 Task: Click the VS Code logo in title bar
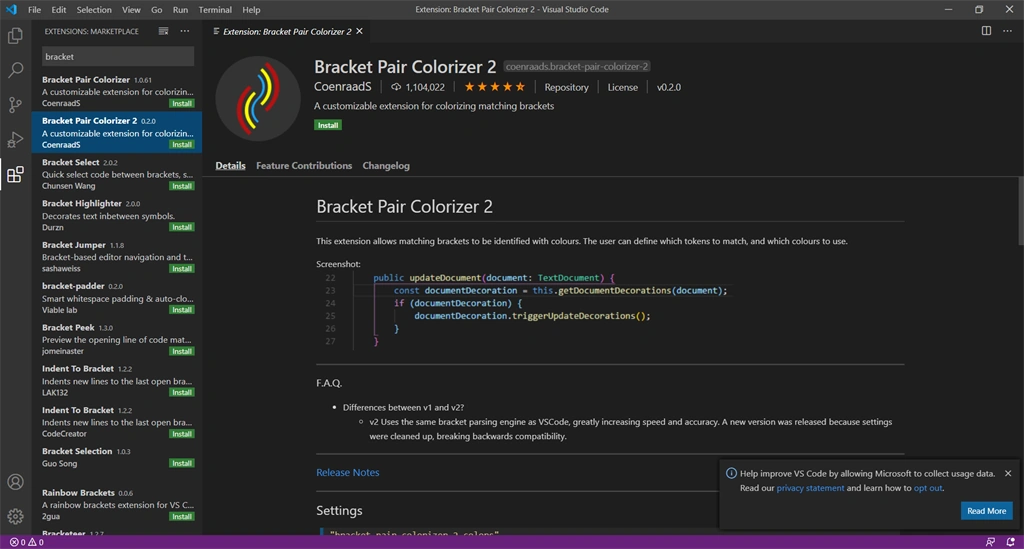click(x=11, y=10)
